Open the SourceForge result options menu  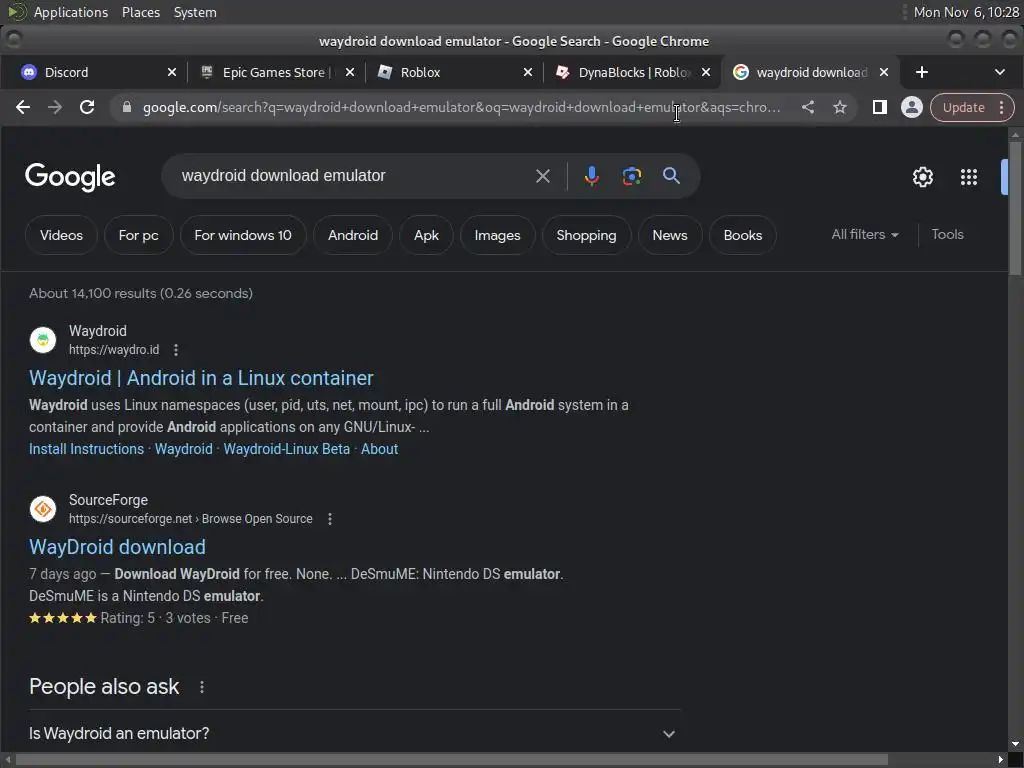point(330,519)
